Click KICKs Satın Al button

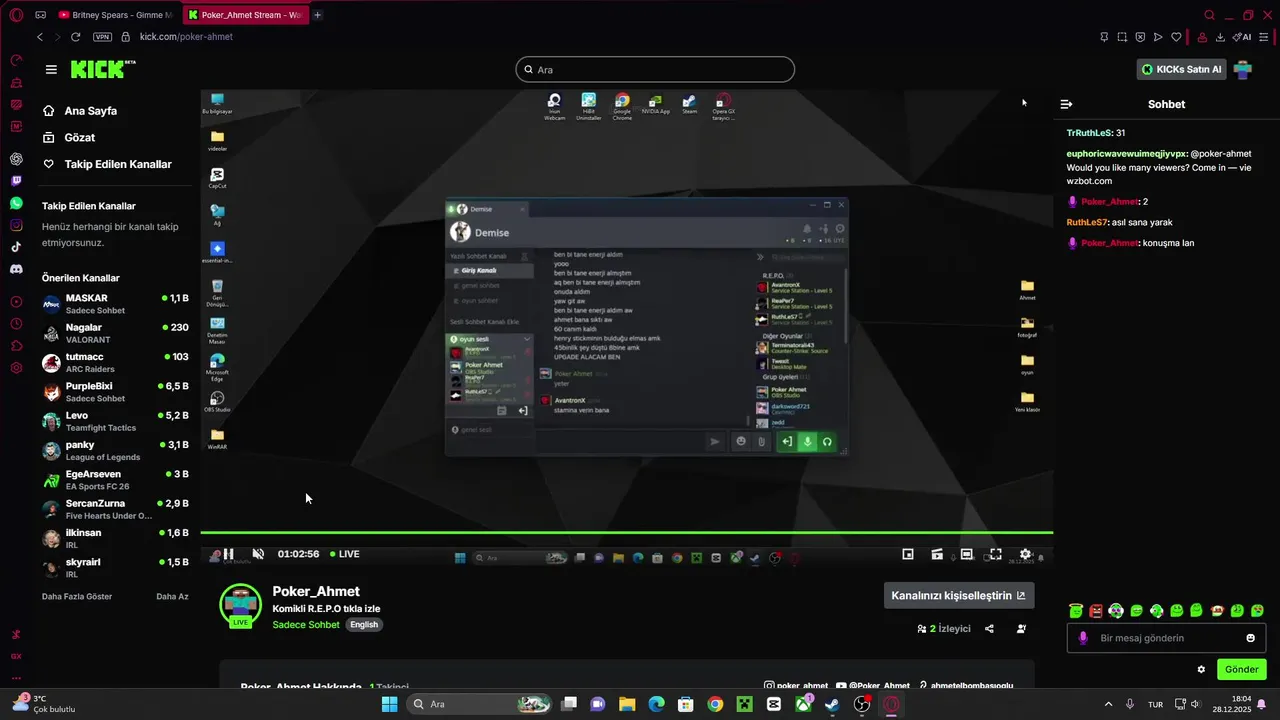(x=1182, y=69)
